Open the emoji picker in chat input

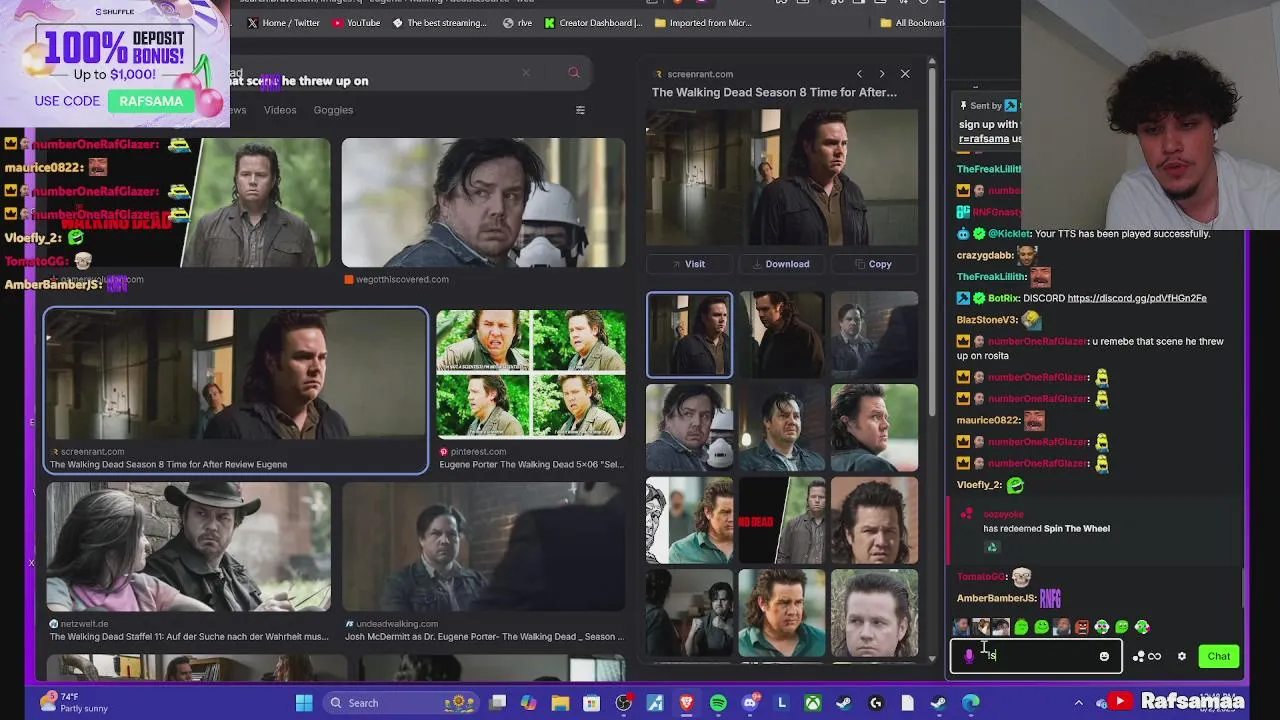point(1104,656)
